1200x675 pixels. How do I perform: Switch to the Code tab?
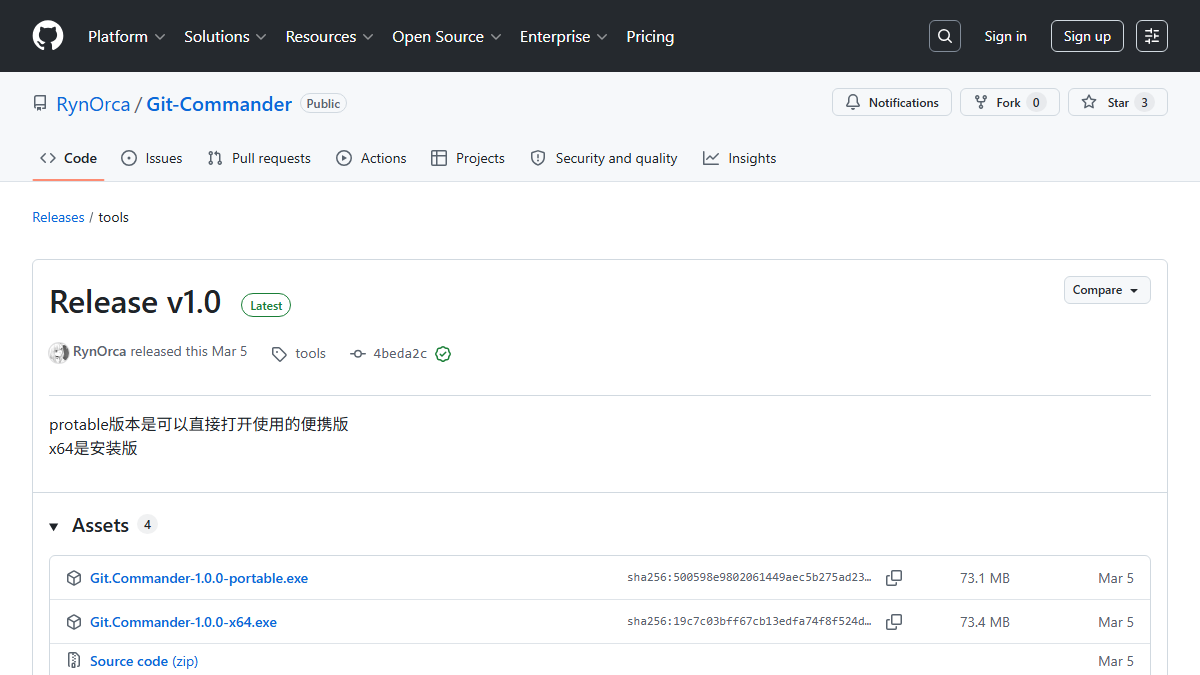pos(68,158)
